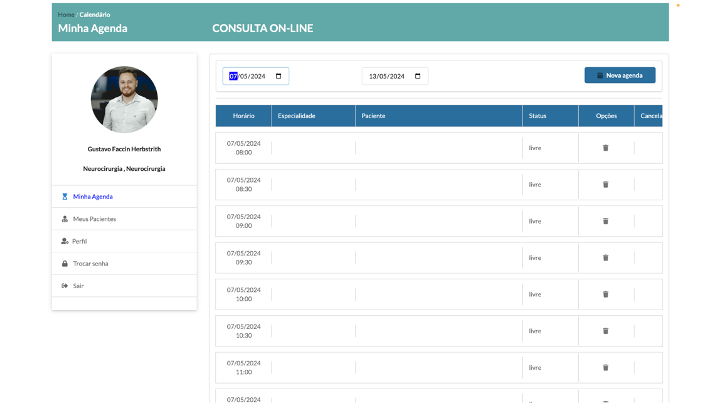Image resolution: width=720 pixels, height=405 pixels.
Task: Open calendar picker for end date 13/05/2024
Action: point(418,76)
